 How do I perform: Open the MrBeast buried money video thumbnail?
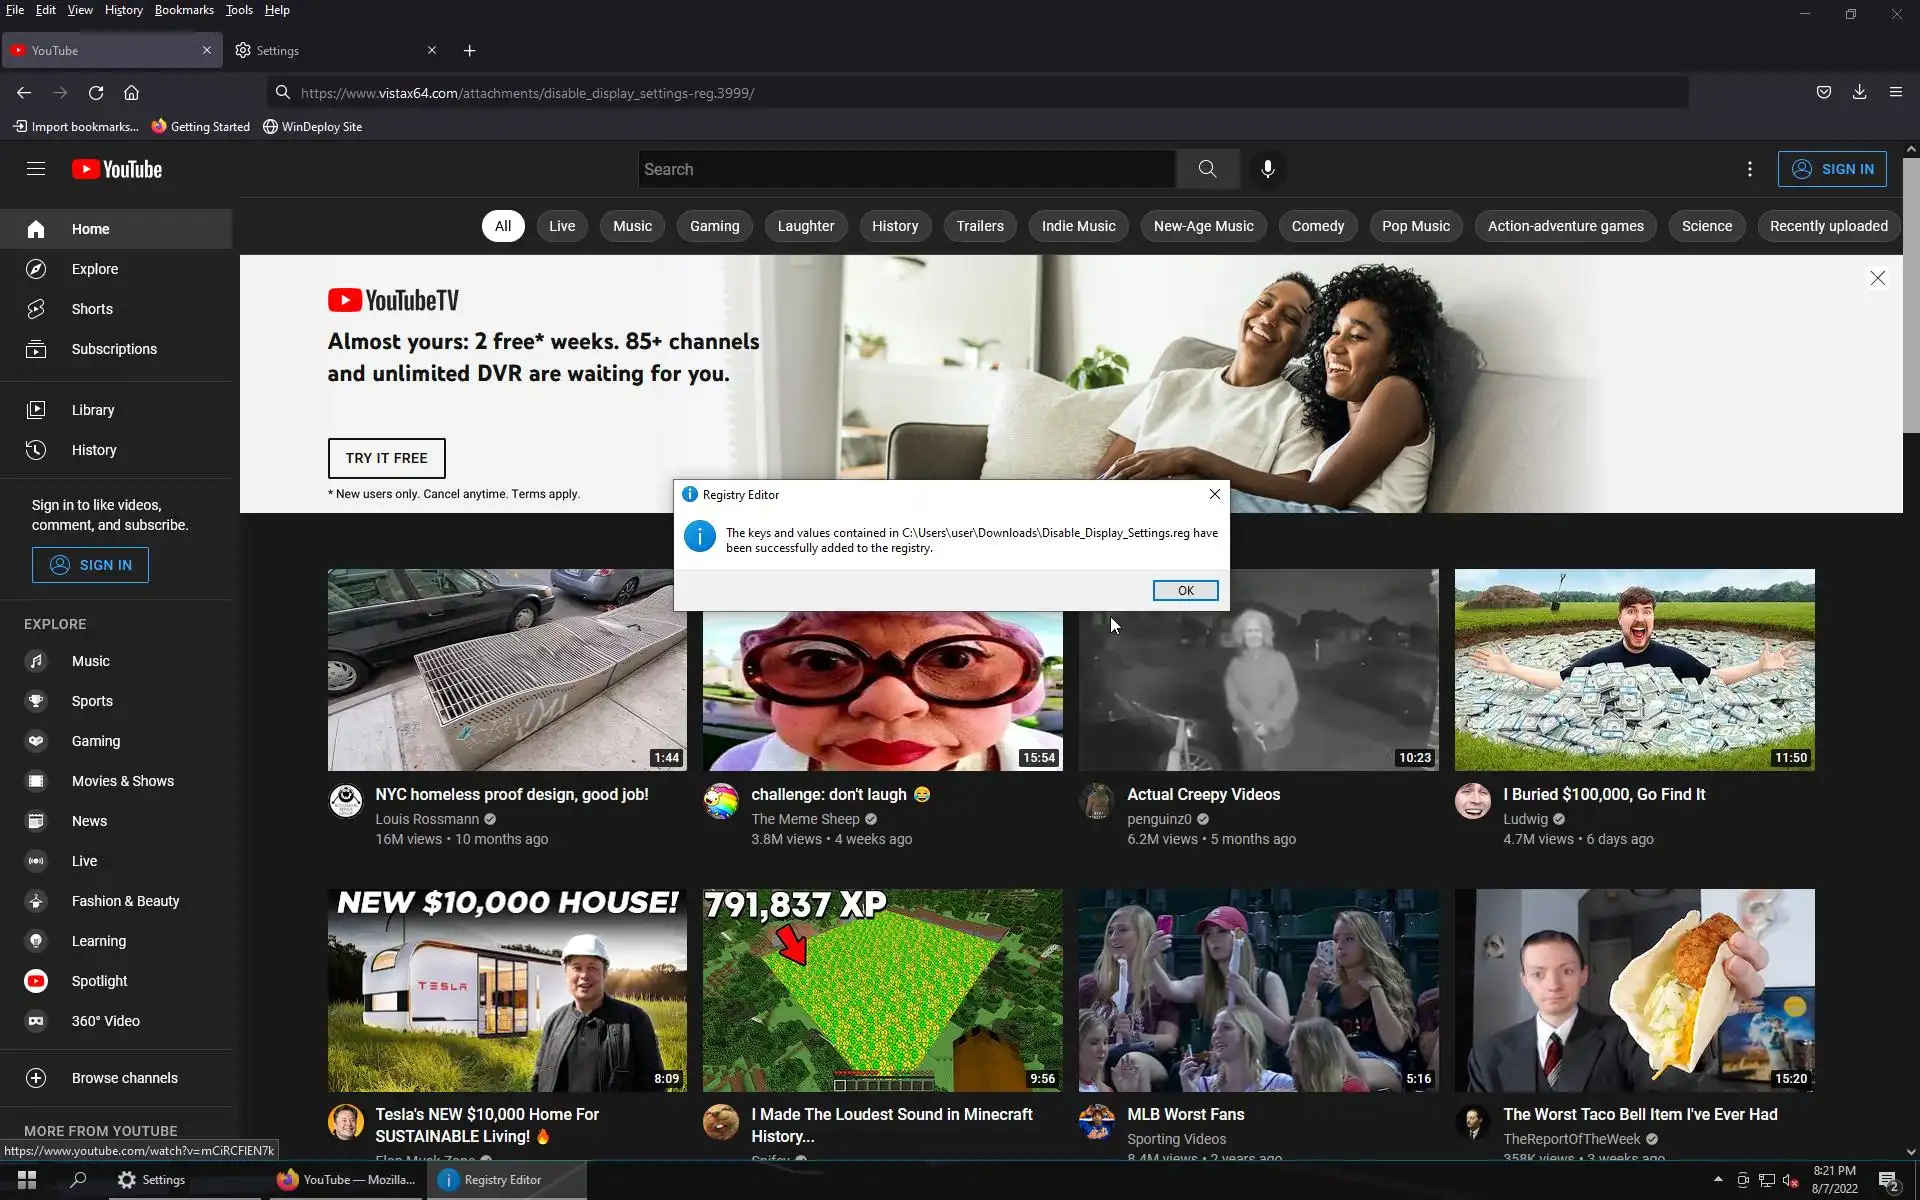(x=1634, y=670)
